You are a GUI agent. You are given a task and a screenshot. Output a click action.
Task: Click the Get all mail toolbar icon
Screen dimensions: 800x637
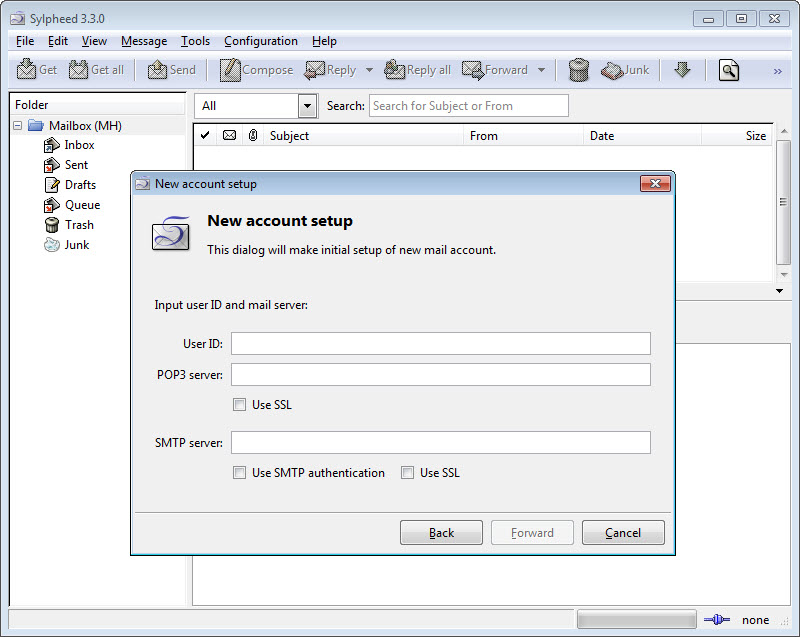[x=78, y=70]
